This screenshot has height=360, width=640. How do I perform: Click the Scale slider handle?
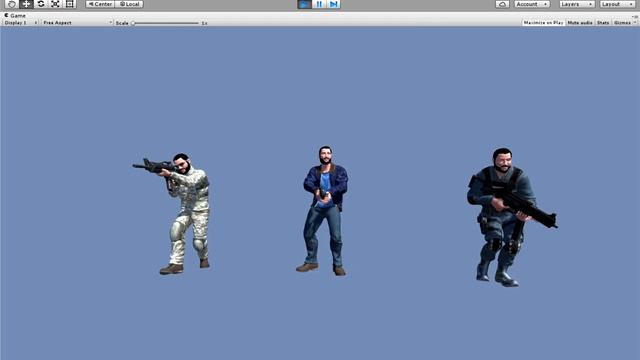click(133, 23)
